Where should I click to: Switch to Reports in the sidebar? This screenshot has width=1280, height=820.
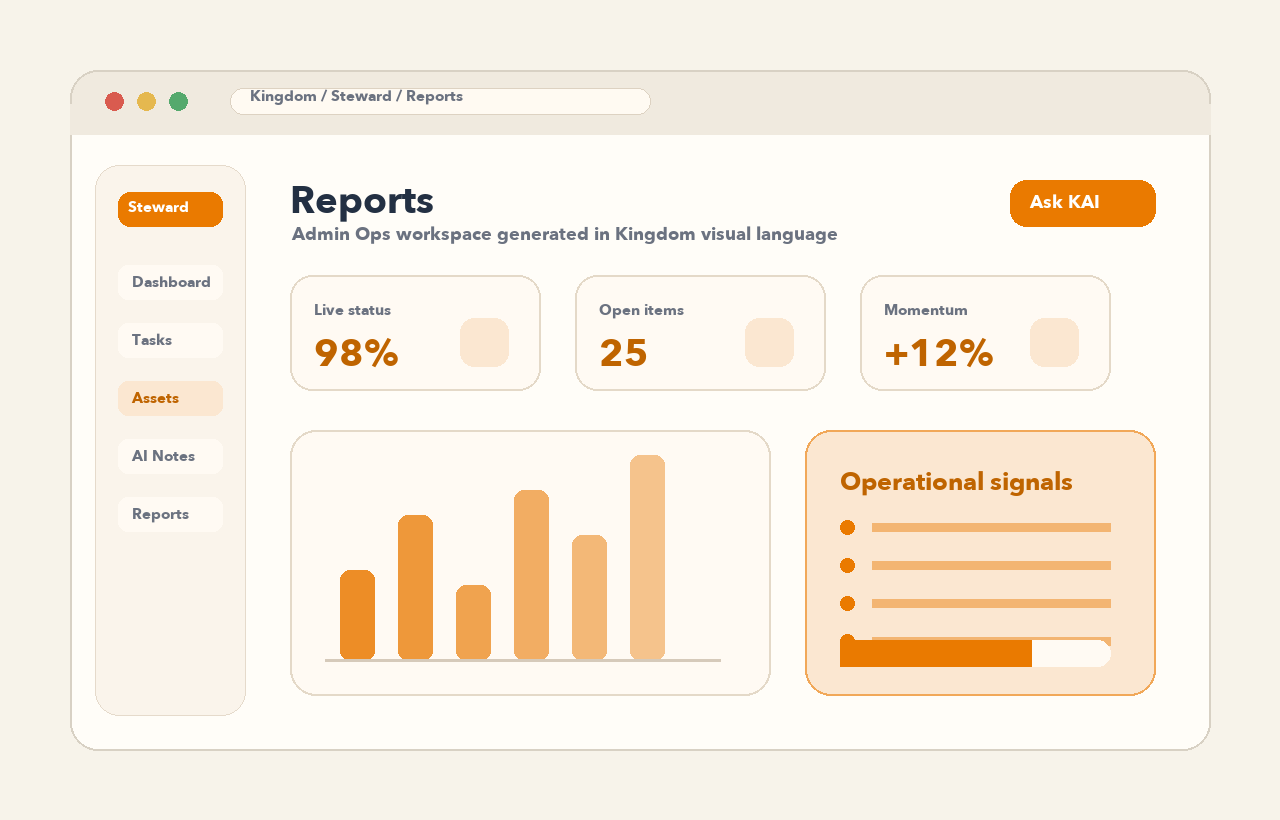[x=170, y=514]
